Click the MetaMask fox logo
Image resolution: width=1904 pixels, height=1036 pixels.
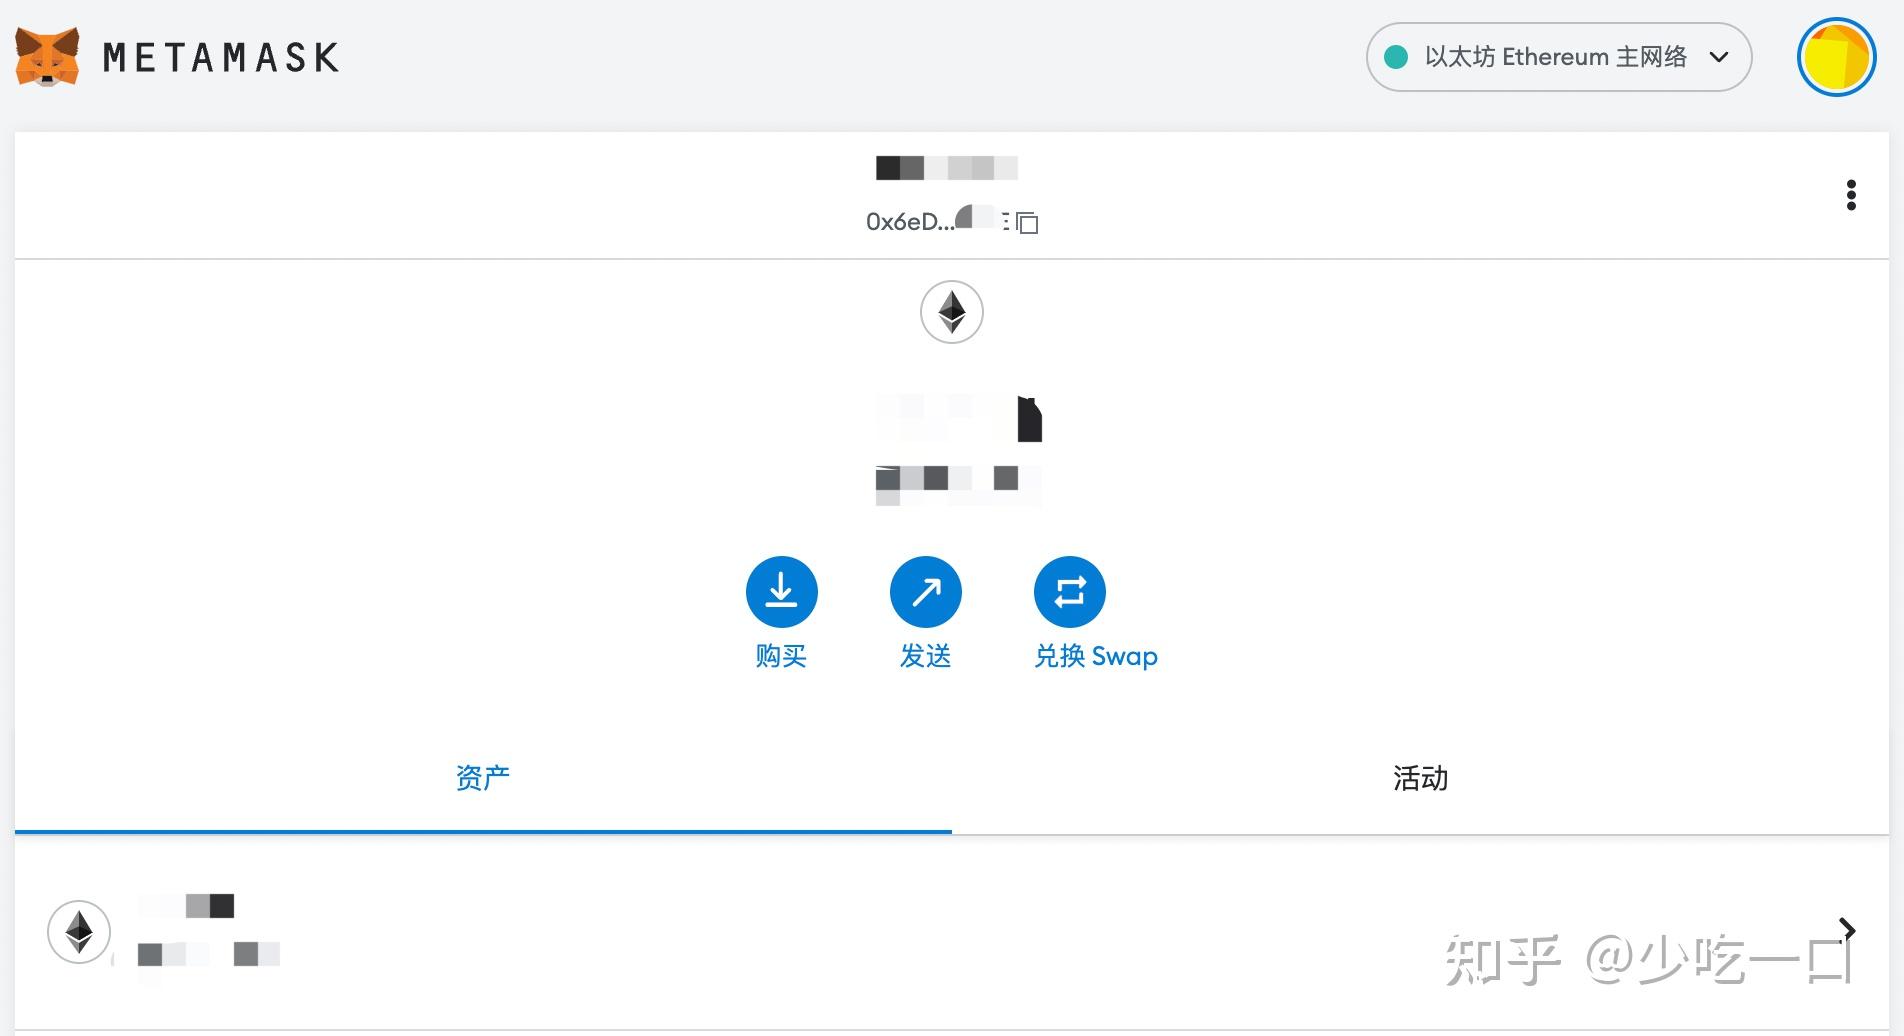pos(47,57)
